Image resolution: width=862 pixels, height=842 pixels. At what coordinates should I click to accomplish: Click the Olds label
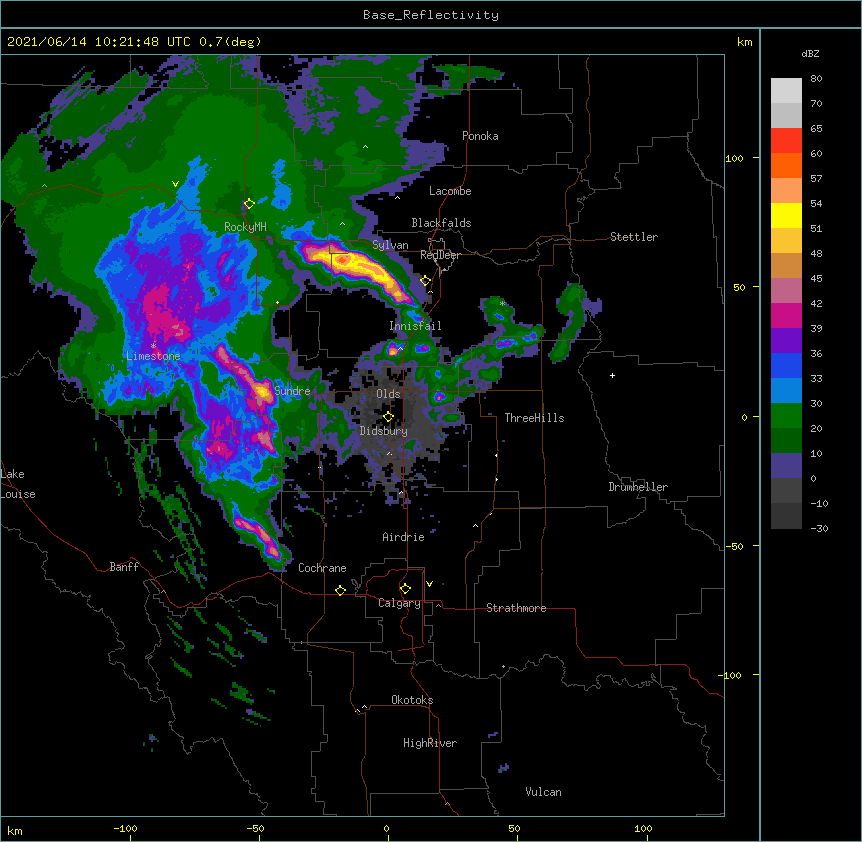[388, 394]
